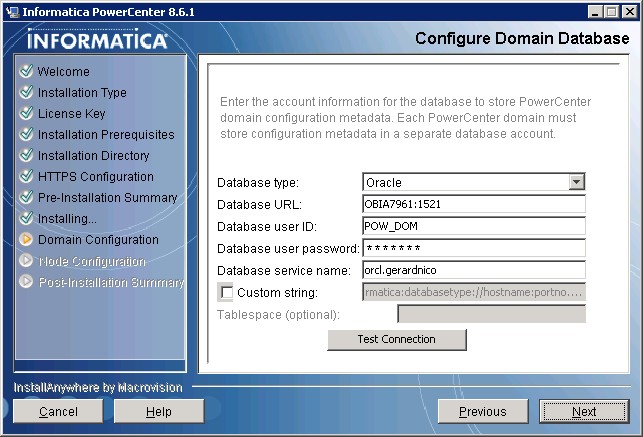
Task: Click the Database user ID field
Action: (474, 226)
